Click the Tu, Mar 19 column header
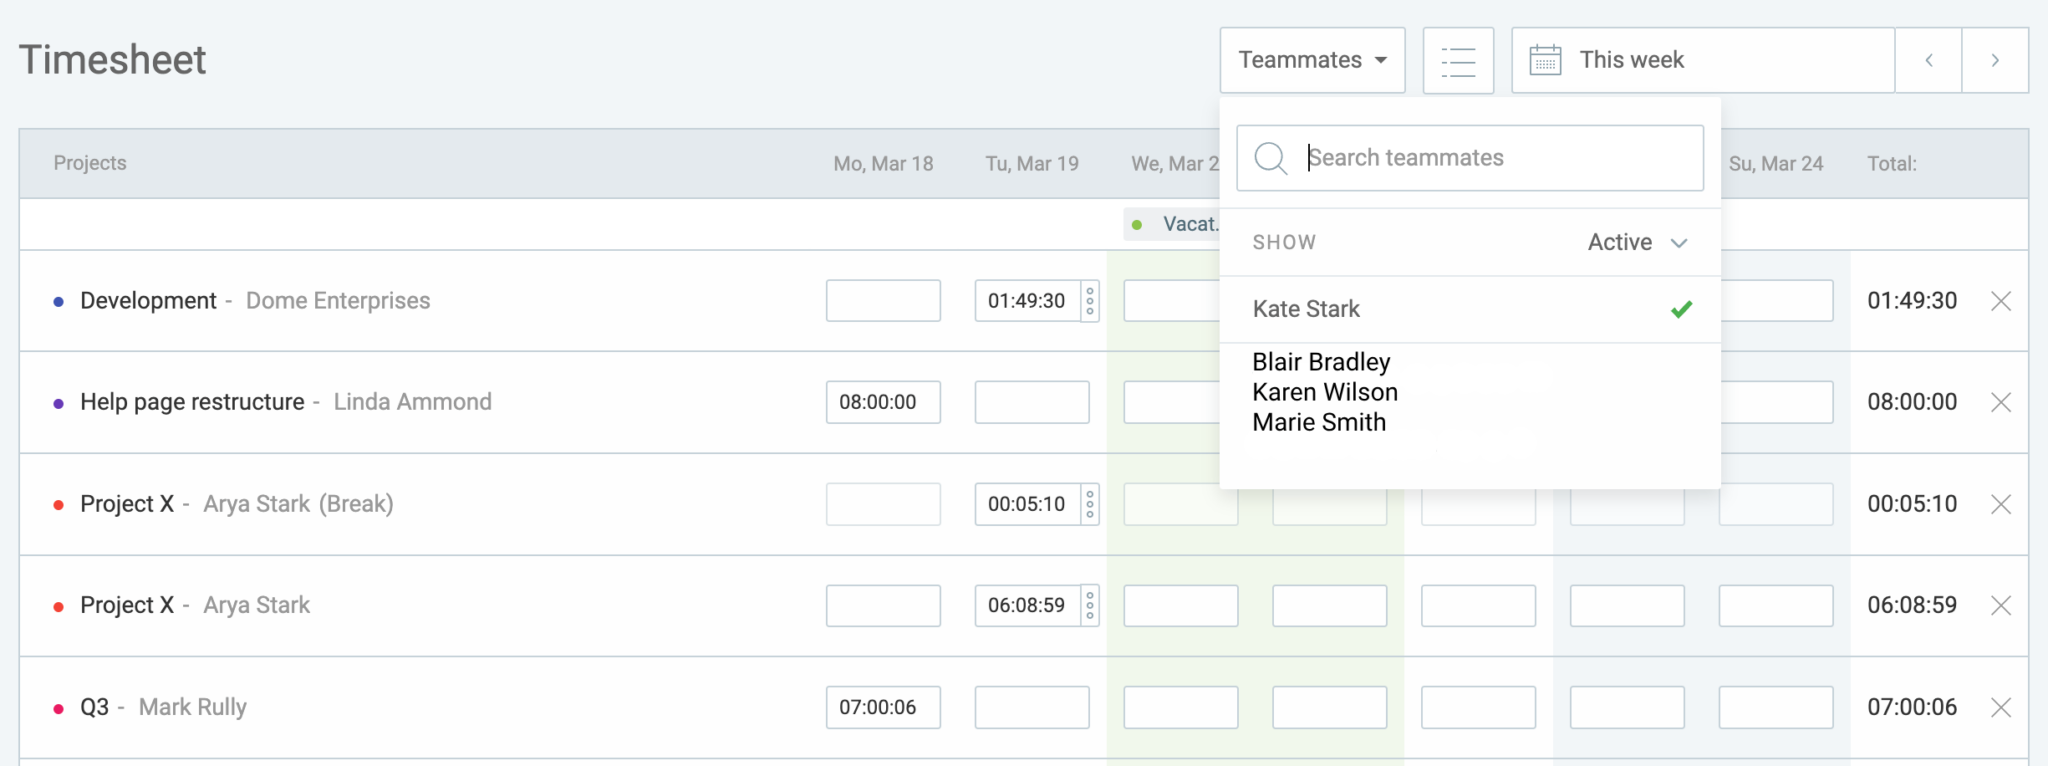The width and height of the screenshot is (2048, 766). (1032, 163)
